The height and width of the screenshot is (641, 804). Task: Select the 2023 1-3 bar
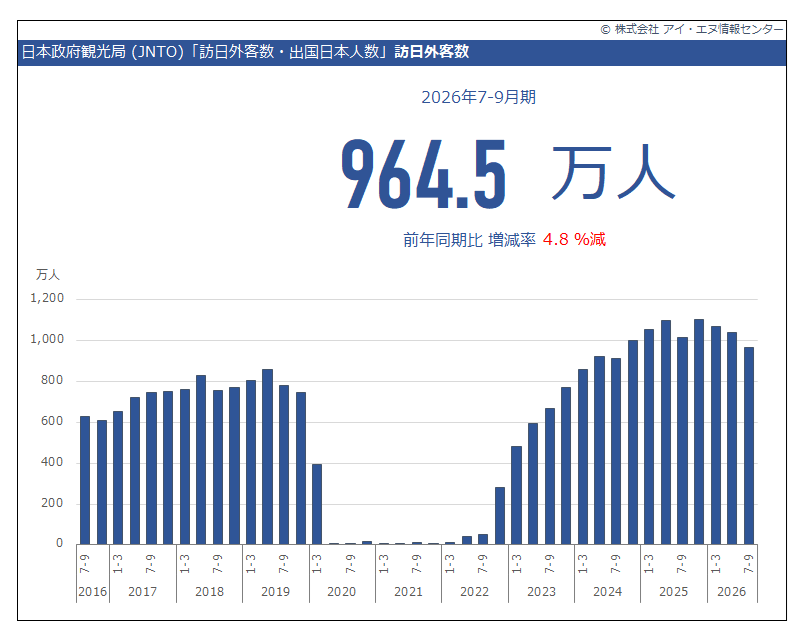pyautogui.click(x=516, y=495)
